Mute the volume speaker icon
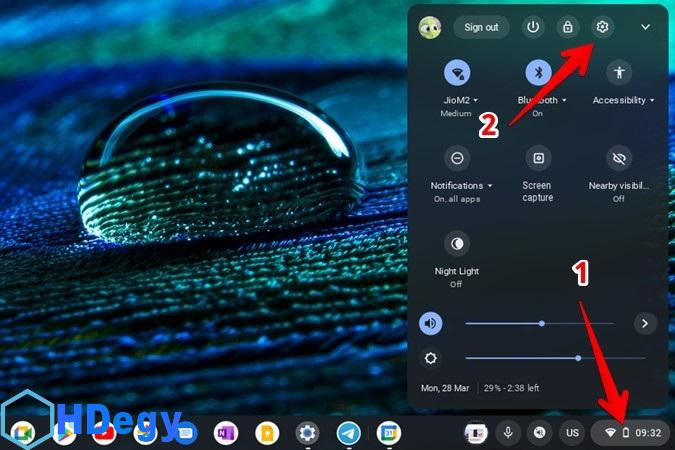Image resolution: width=675 pixels, height=450 pixels. 431,323
